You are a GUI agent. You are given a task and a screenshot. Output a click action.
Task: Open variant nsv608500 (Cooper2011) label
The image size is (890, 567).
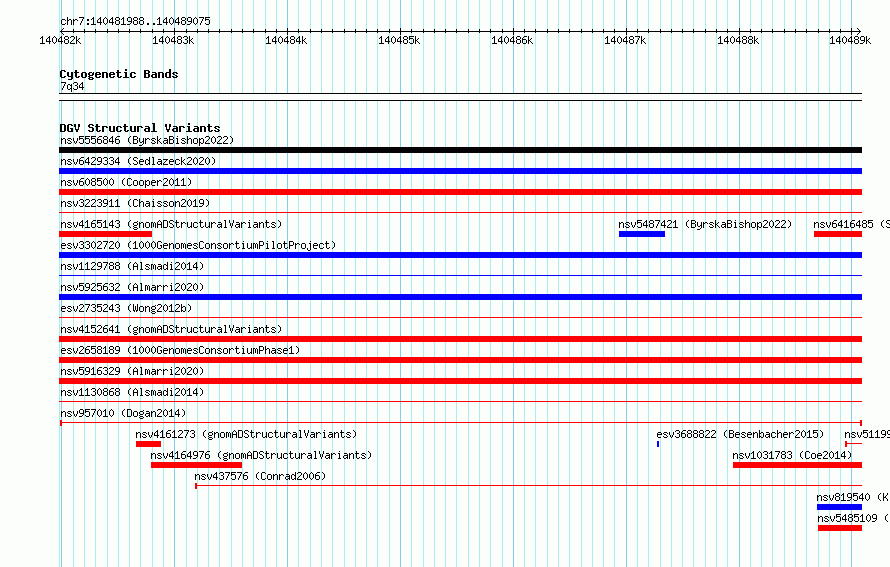coord(126,182)
